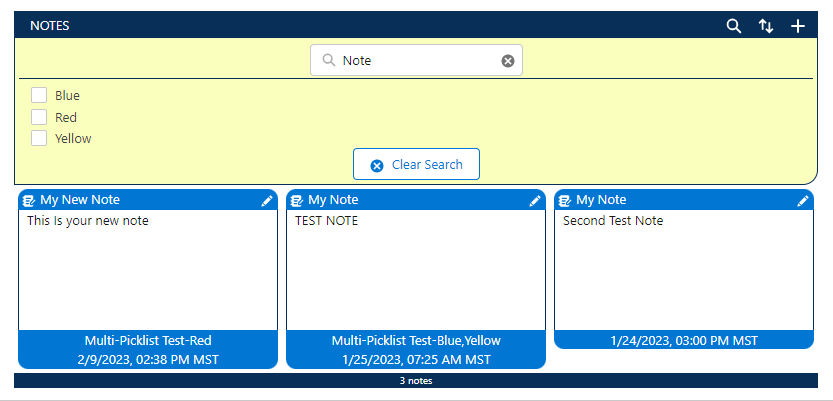Click note icon on Second Test Note header
Image resolution: width=833 pixels, height=401 pixels.
565,201
